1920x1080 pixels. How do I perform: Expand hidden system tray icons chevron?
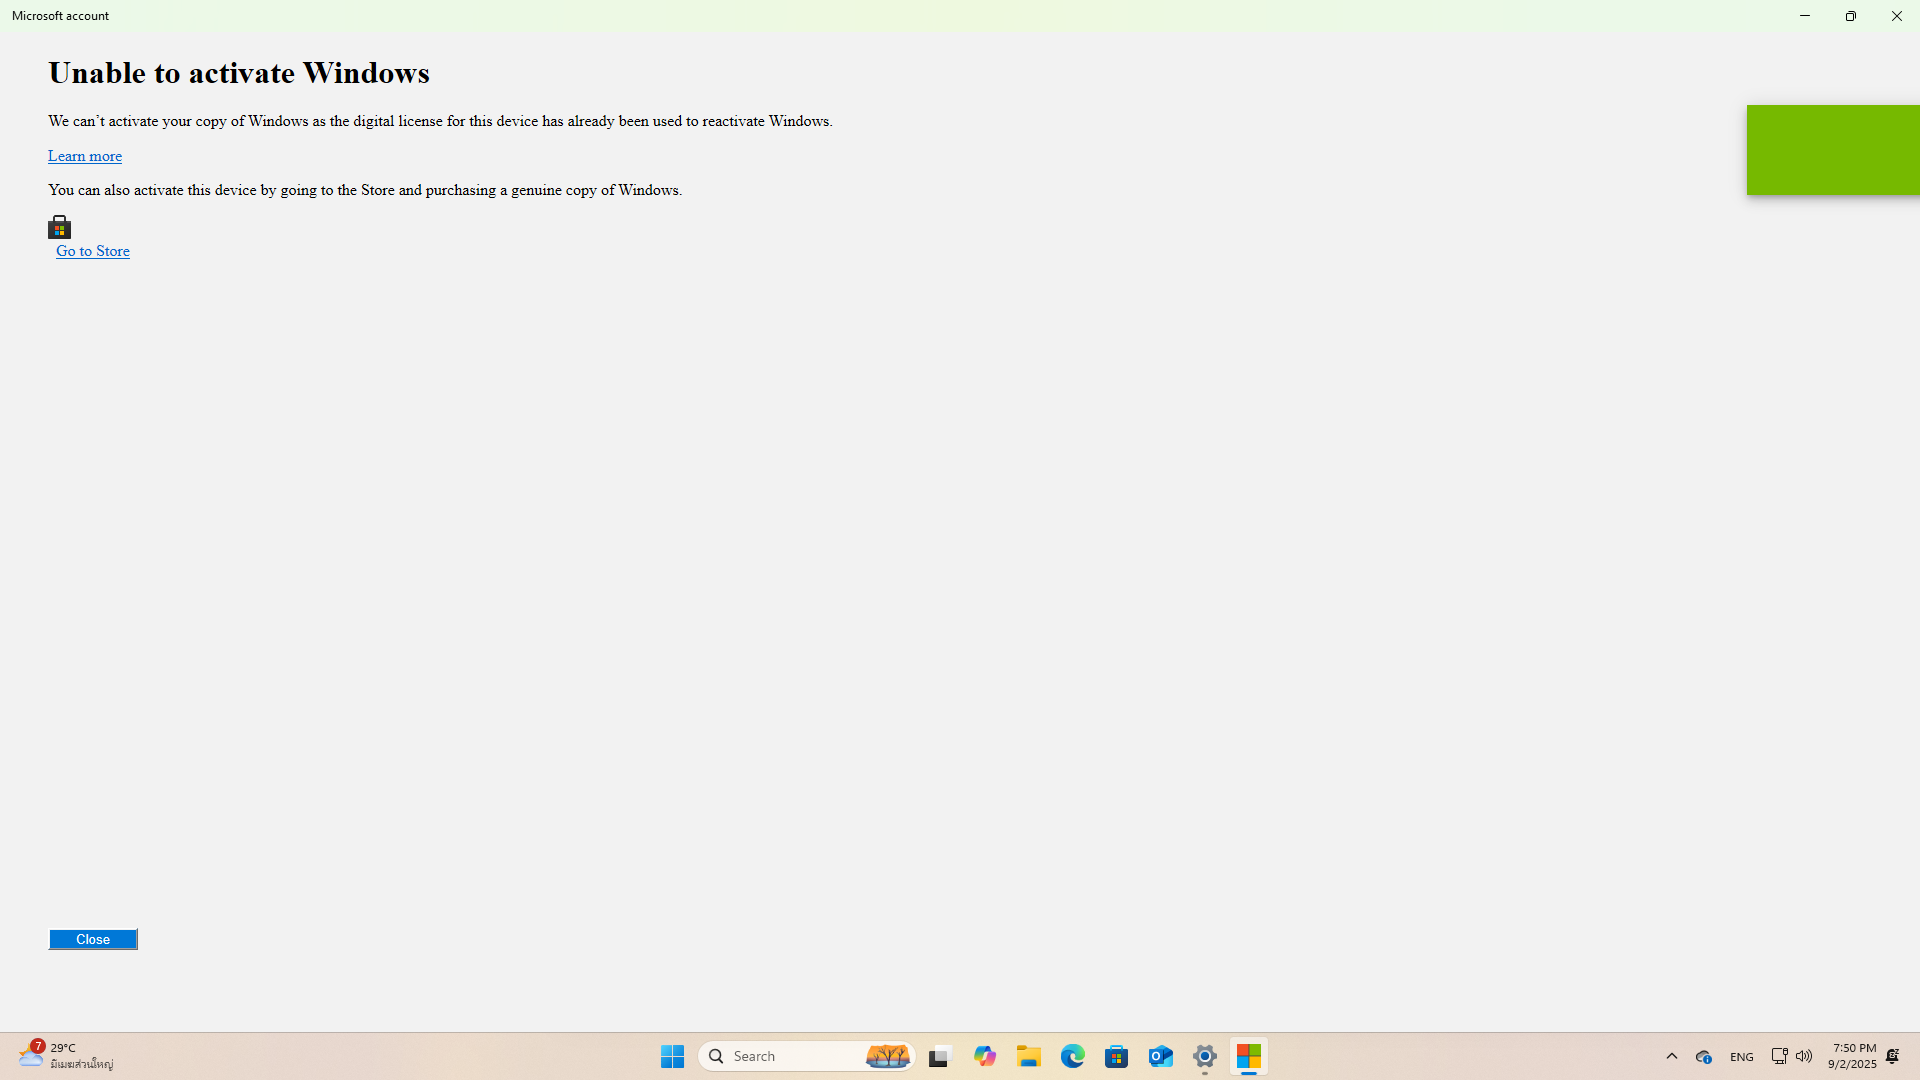pos(1672,1056)
